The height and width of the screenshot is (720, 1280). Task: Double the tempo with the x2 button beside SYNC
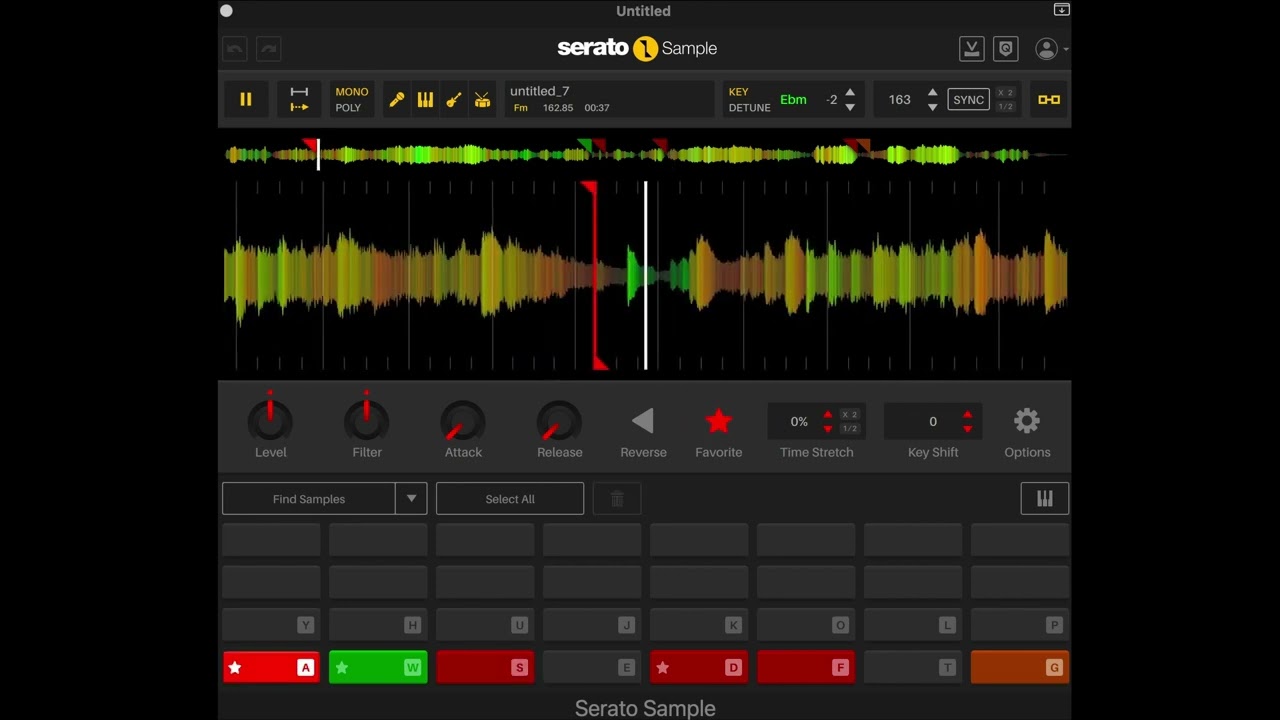(1006, 92)
